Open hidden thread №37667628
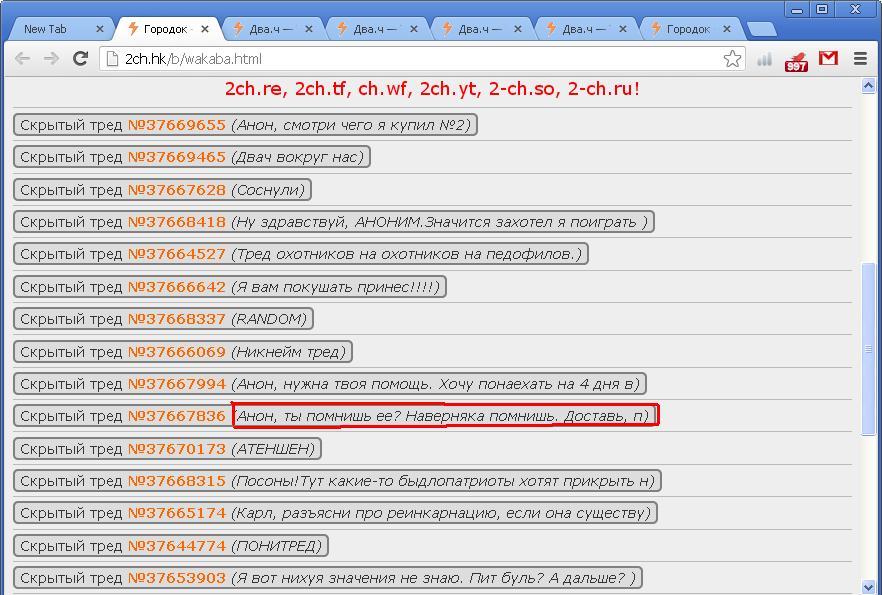 point(176,190)
